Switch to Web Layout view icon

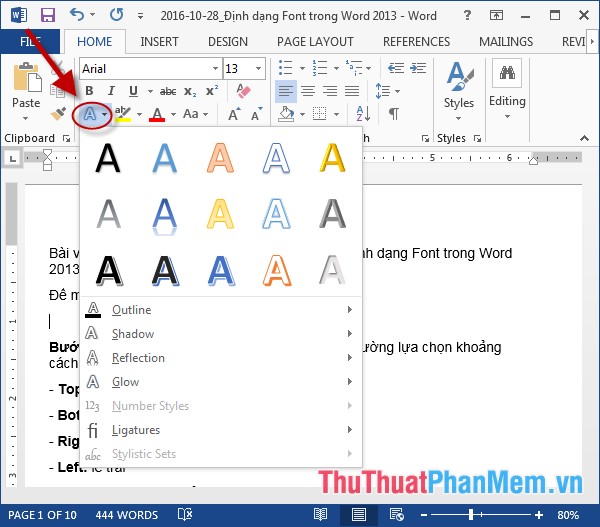[x=396, y=515]
